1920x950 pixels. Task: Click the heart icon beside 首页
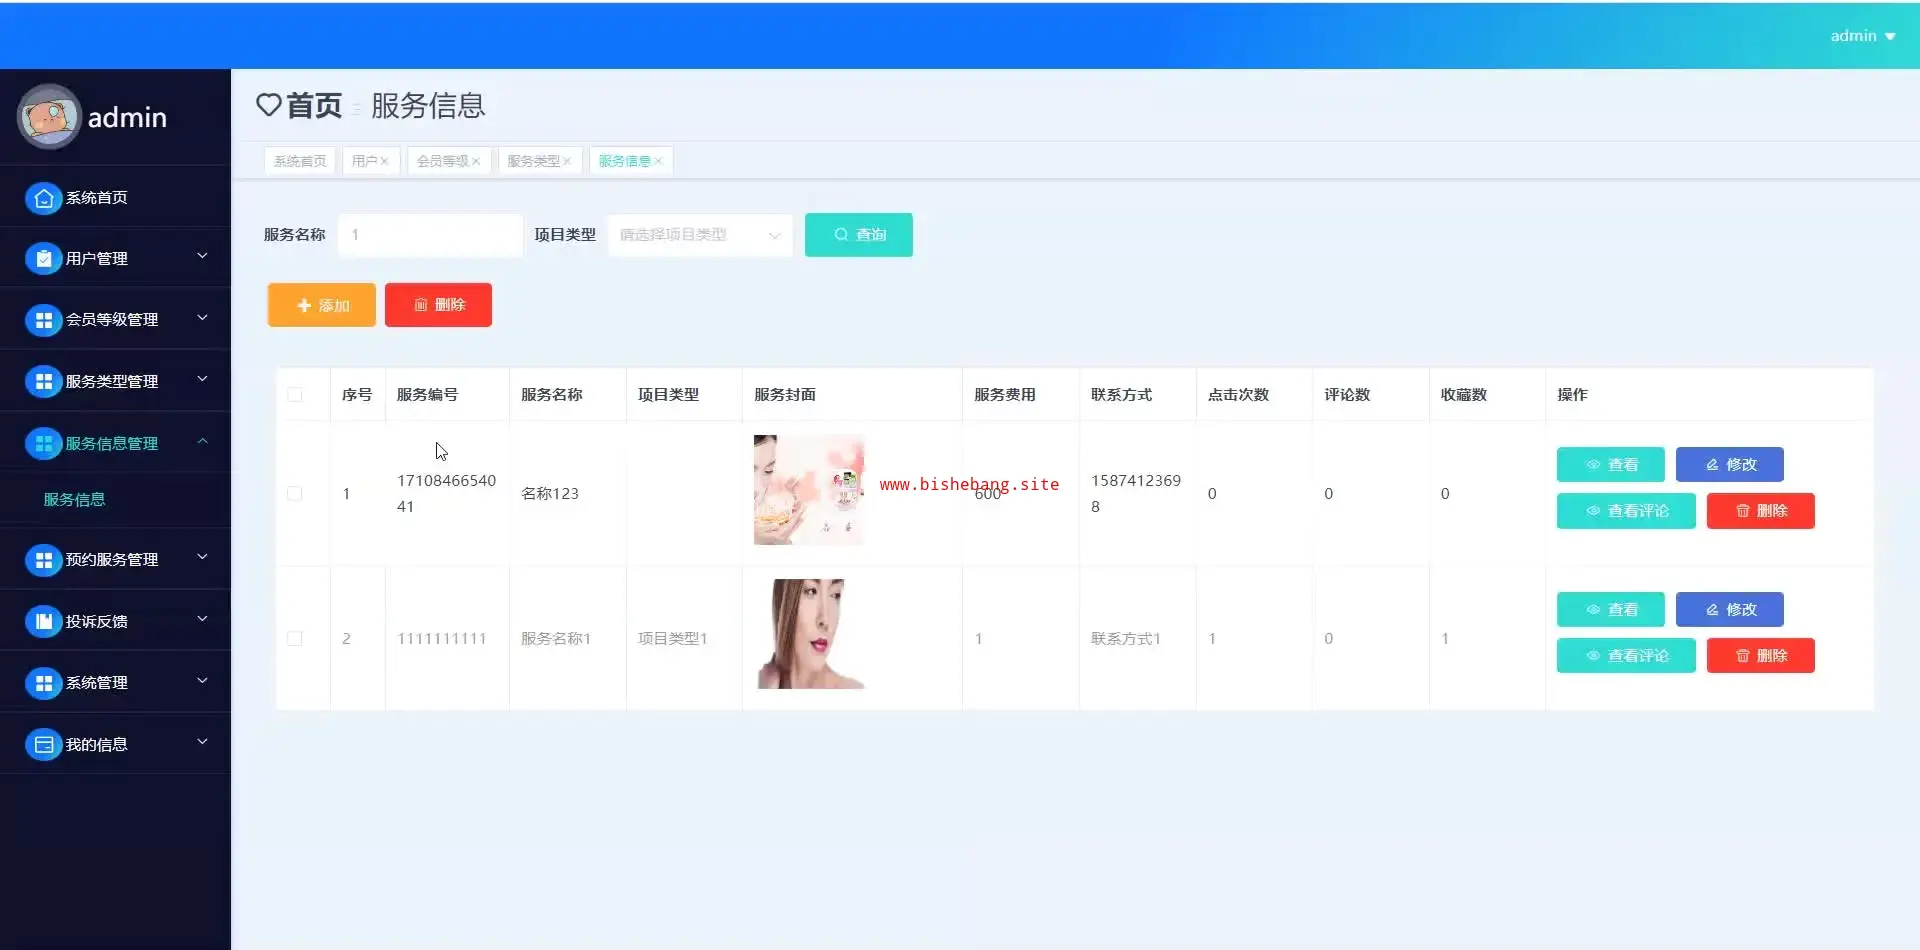pyautogui.click(x=268, y=105)
